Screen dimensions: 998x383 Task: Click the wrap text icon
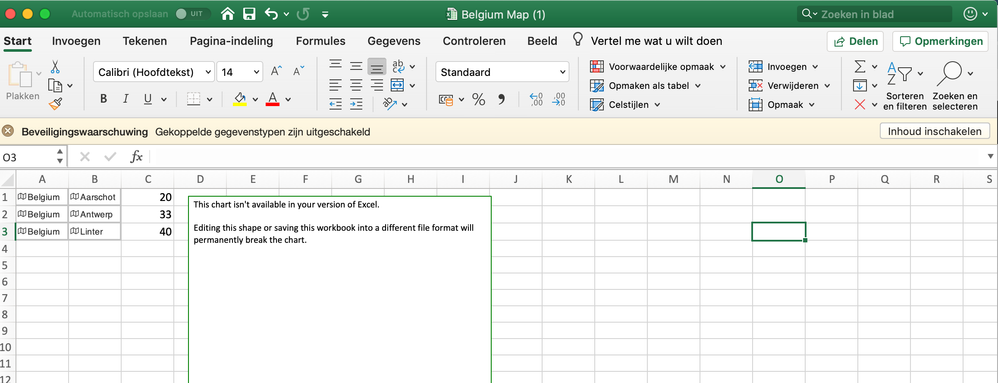point(398,66)
